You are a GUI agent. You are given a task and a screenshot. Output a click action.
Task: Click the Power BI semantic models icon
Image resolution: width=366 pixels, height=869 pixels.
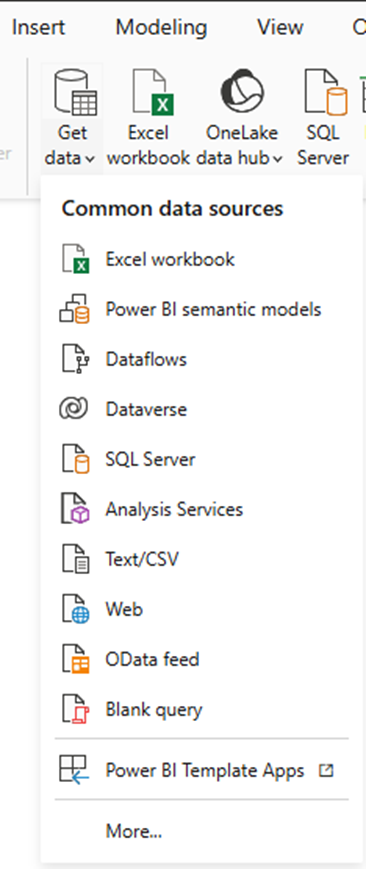(x=75, y=309)
